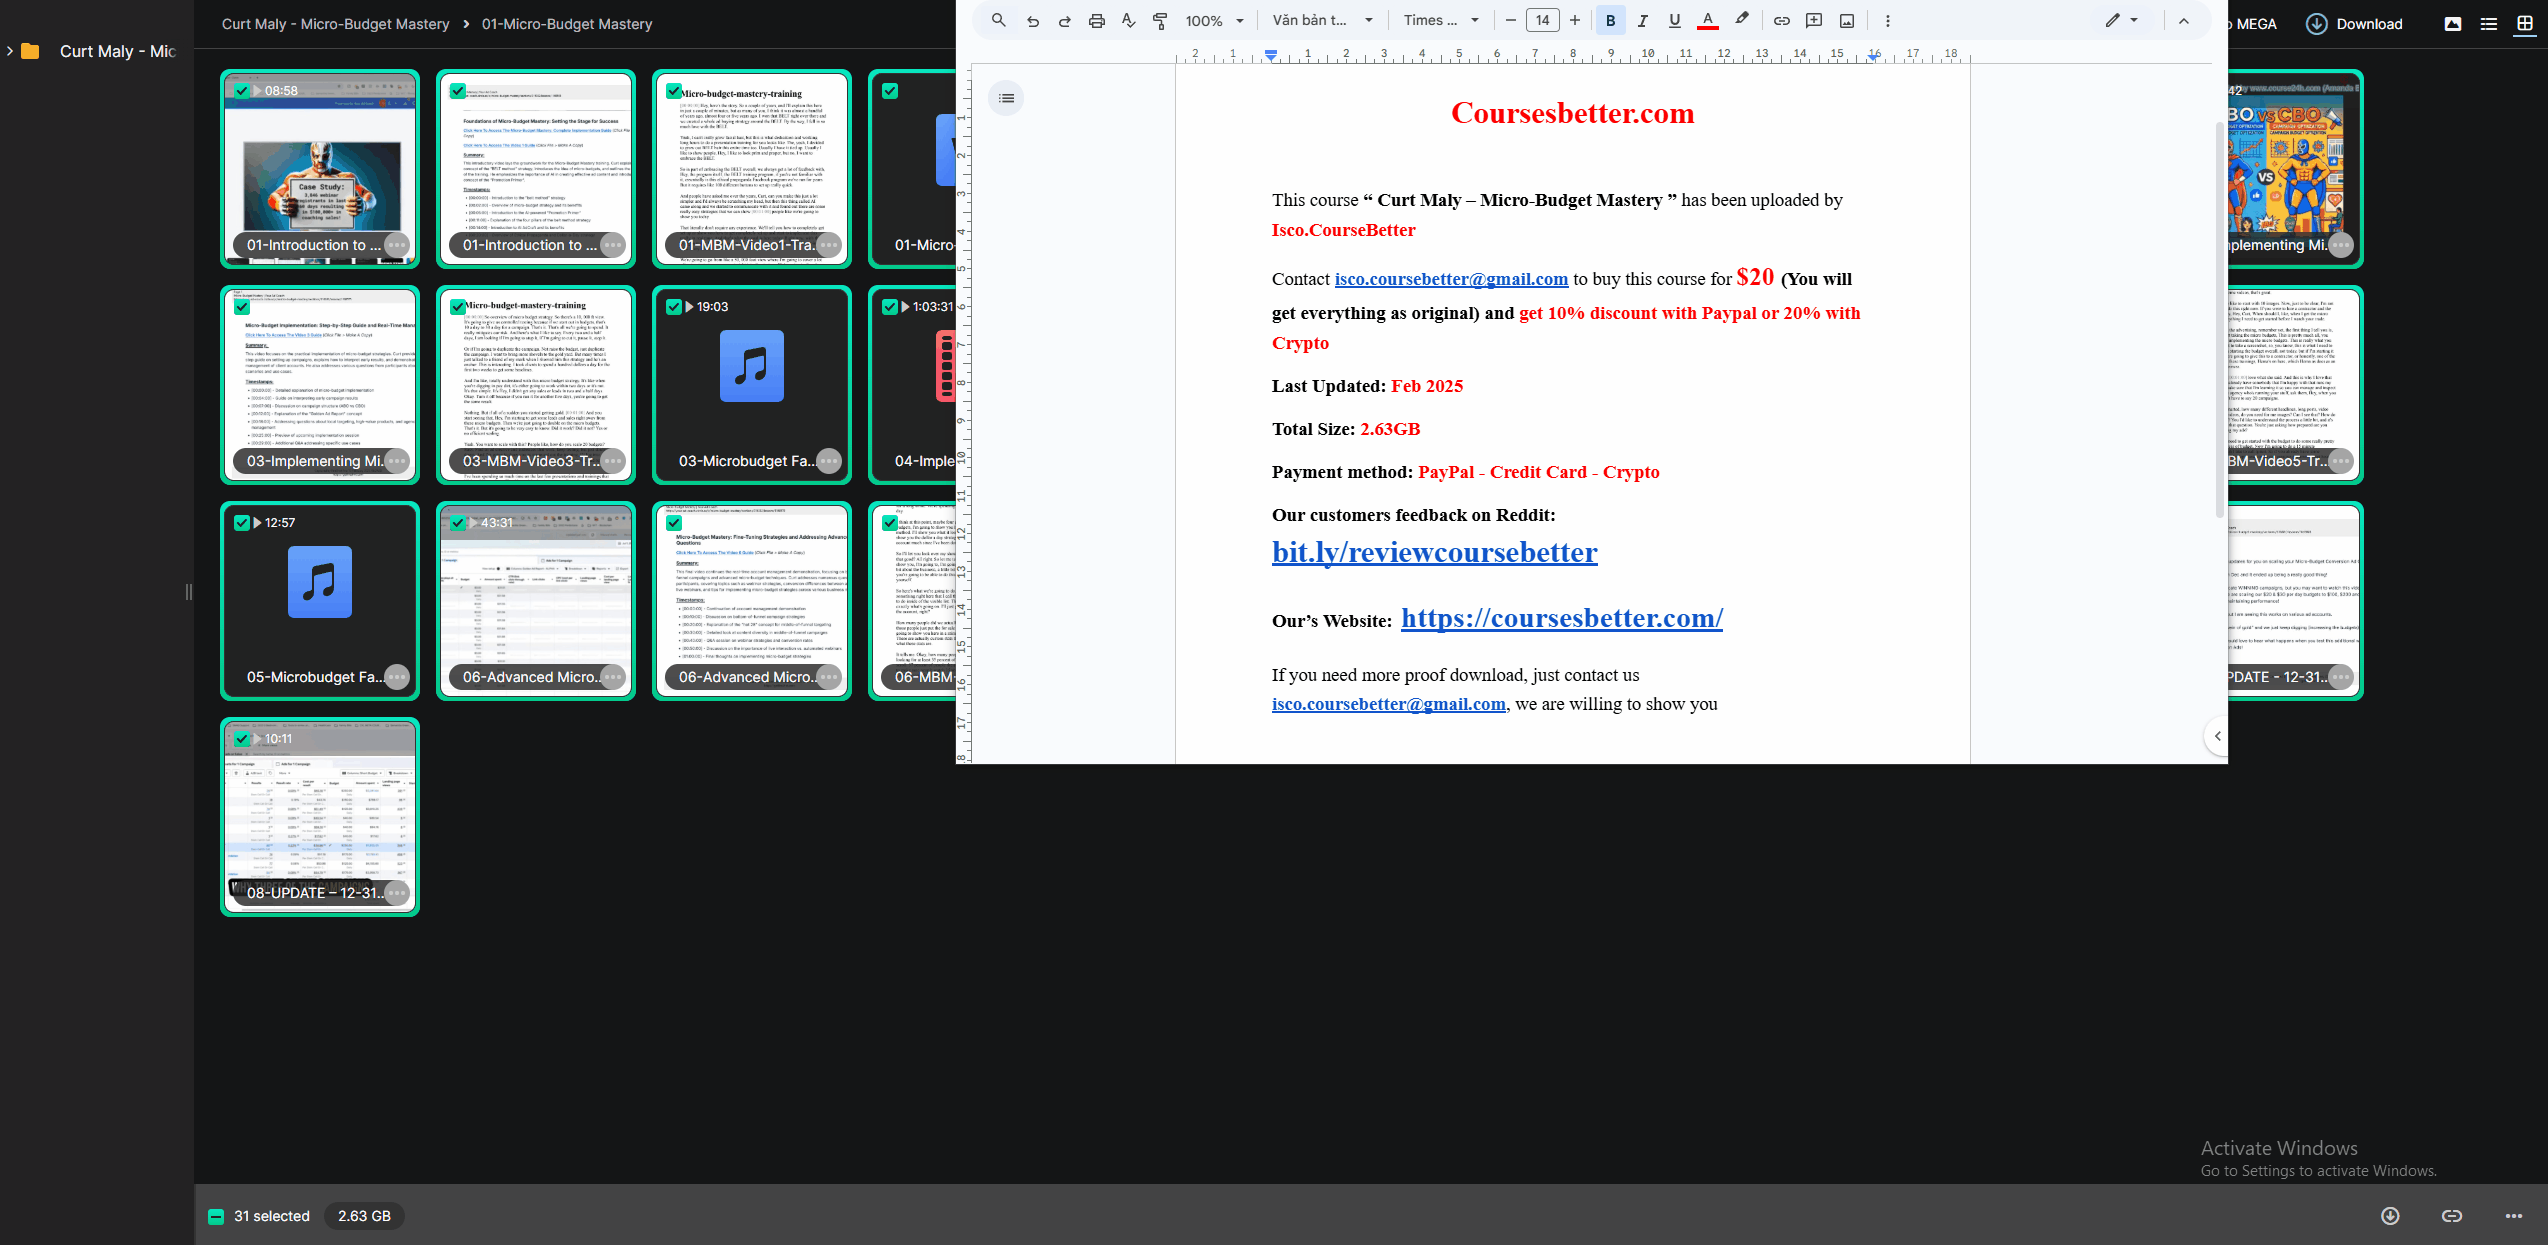Open the 100% zoom dropdown
This screenshot has height=1245, width=2548.
1214,20
